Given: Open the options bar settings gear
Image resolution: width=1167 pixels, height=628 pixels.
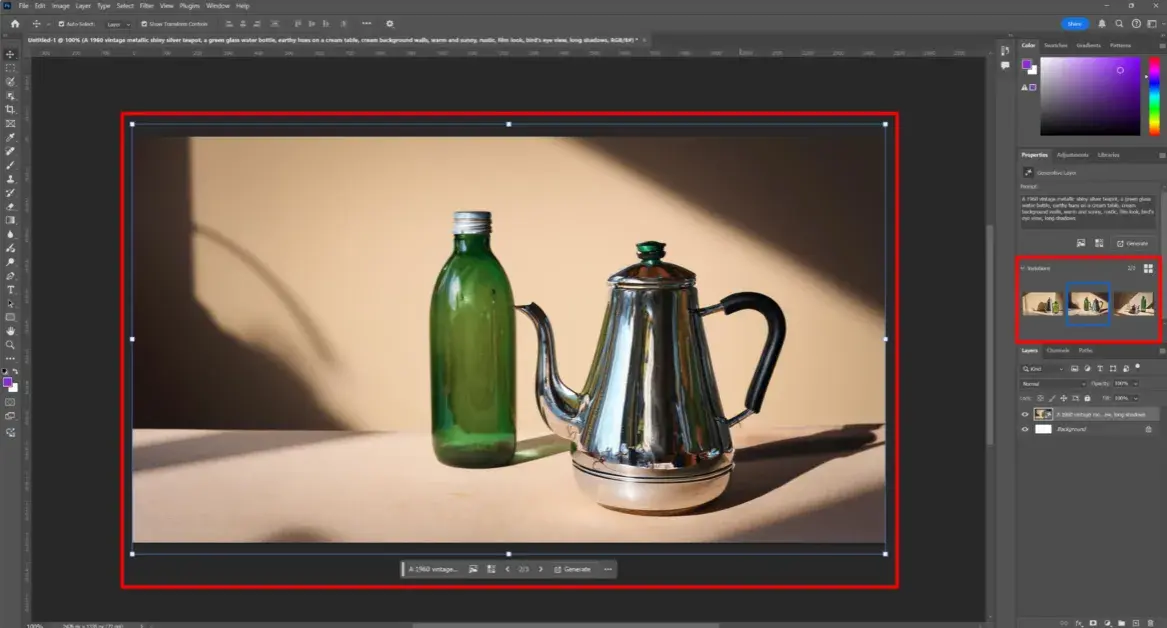Looking at the screenshot, I should [x=389, y=24].
